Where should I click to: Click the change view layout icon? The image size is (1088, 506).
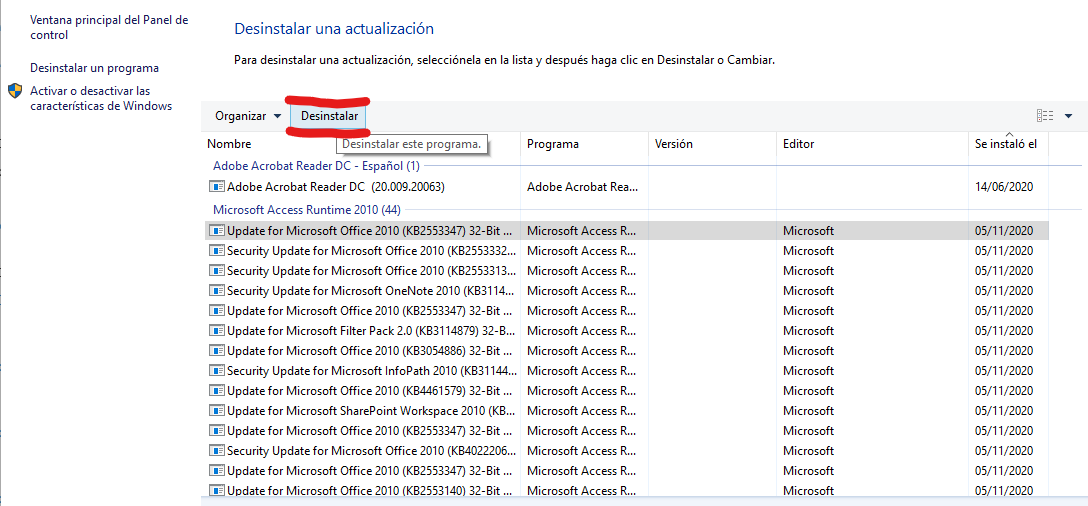coord(1045,116)
